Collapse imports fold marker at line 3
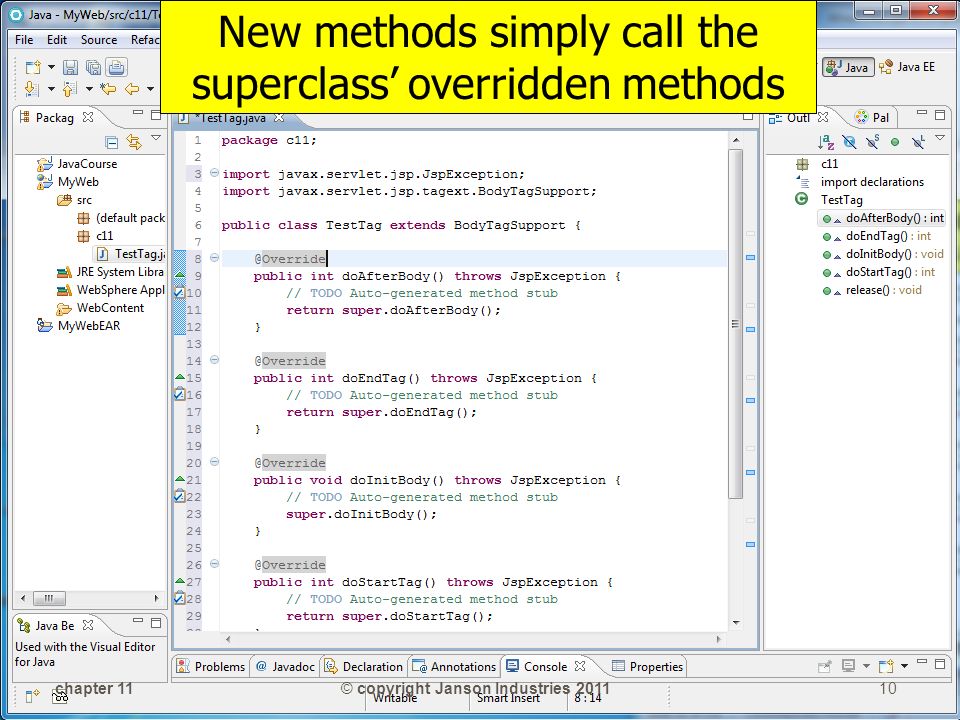Image resolution: width=960 pixels, height=720 pixels. (214, 173)
